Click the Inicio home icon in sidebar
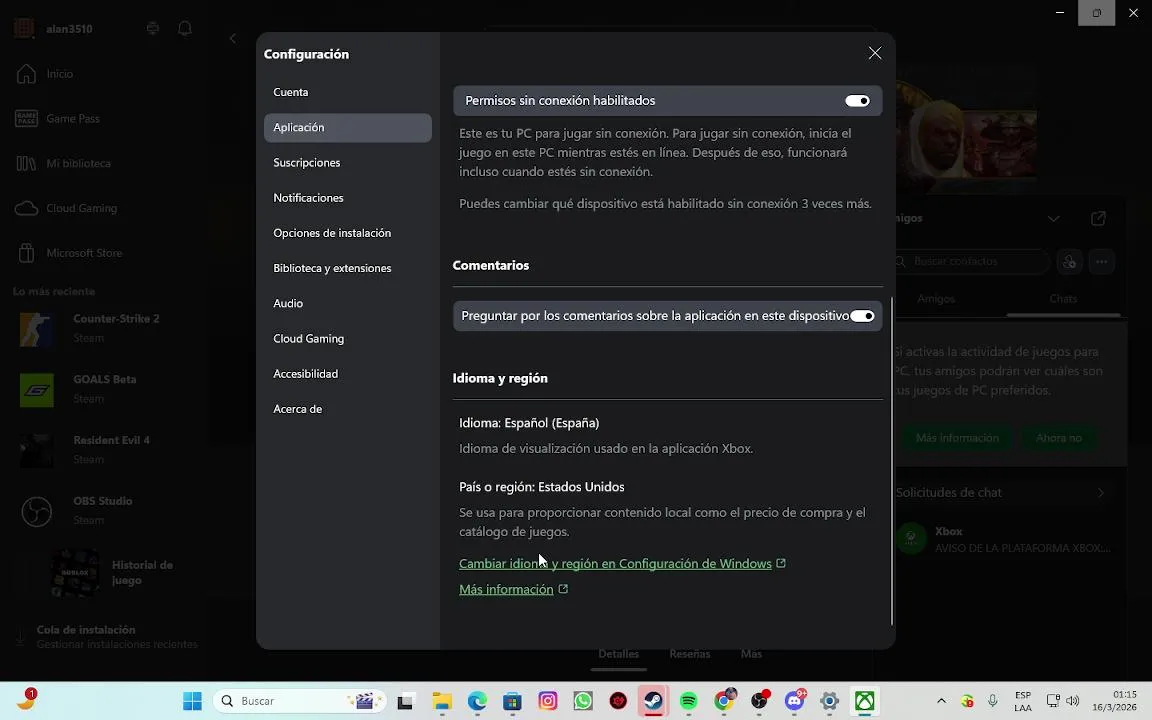This screenshot has width=1152, height=720. (26, 73)
